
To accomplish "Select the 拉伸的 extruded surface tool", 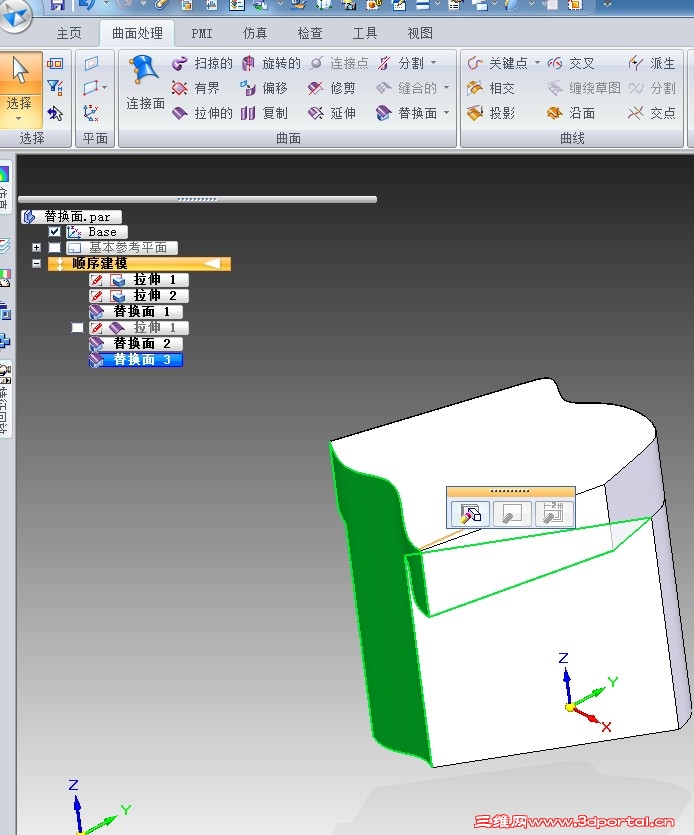I will (x=202, y=113).
